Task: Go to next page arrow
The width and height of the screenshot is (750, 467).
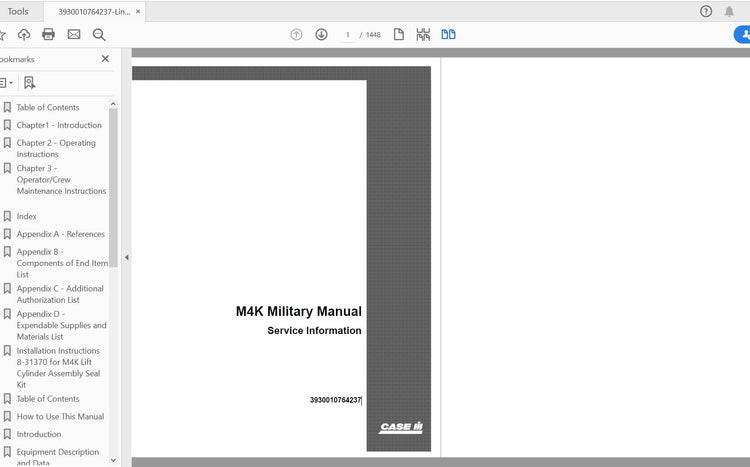Action: (321, 34)
